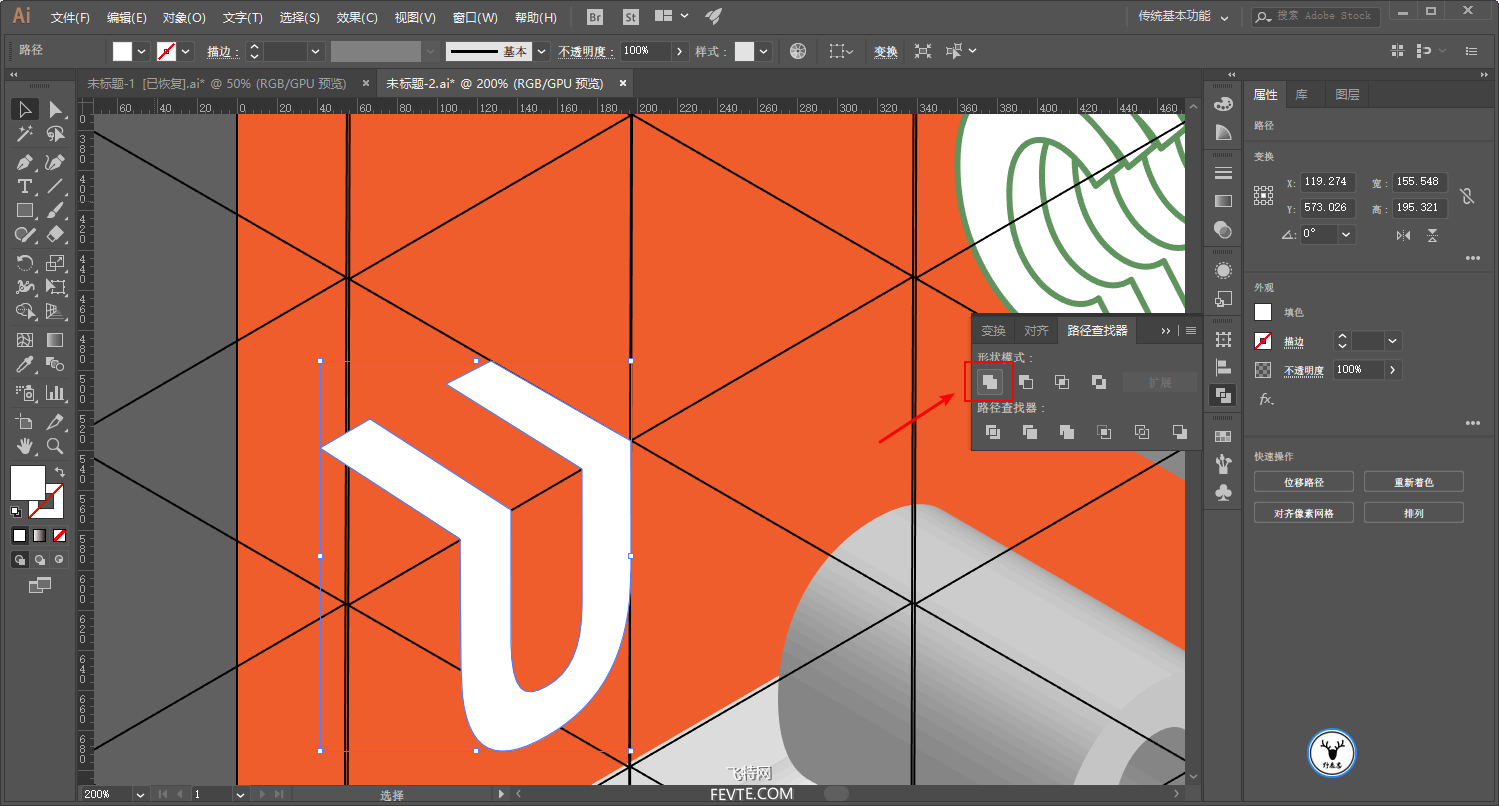Select the Type tool
Screen dimensions: 1499x806
(x=25, y=186)
